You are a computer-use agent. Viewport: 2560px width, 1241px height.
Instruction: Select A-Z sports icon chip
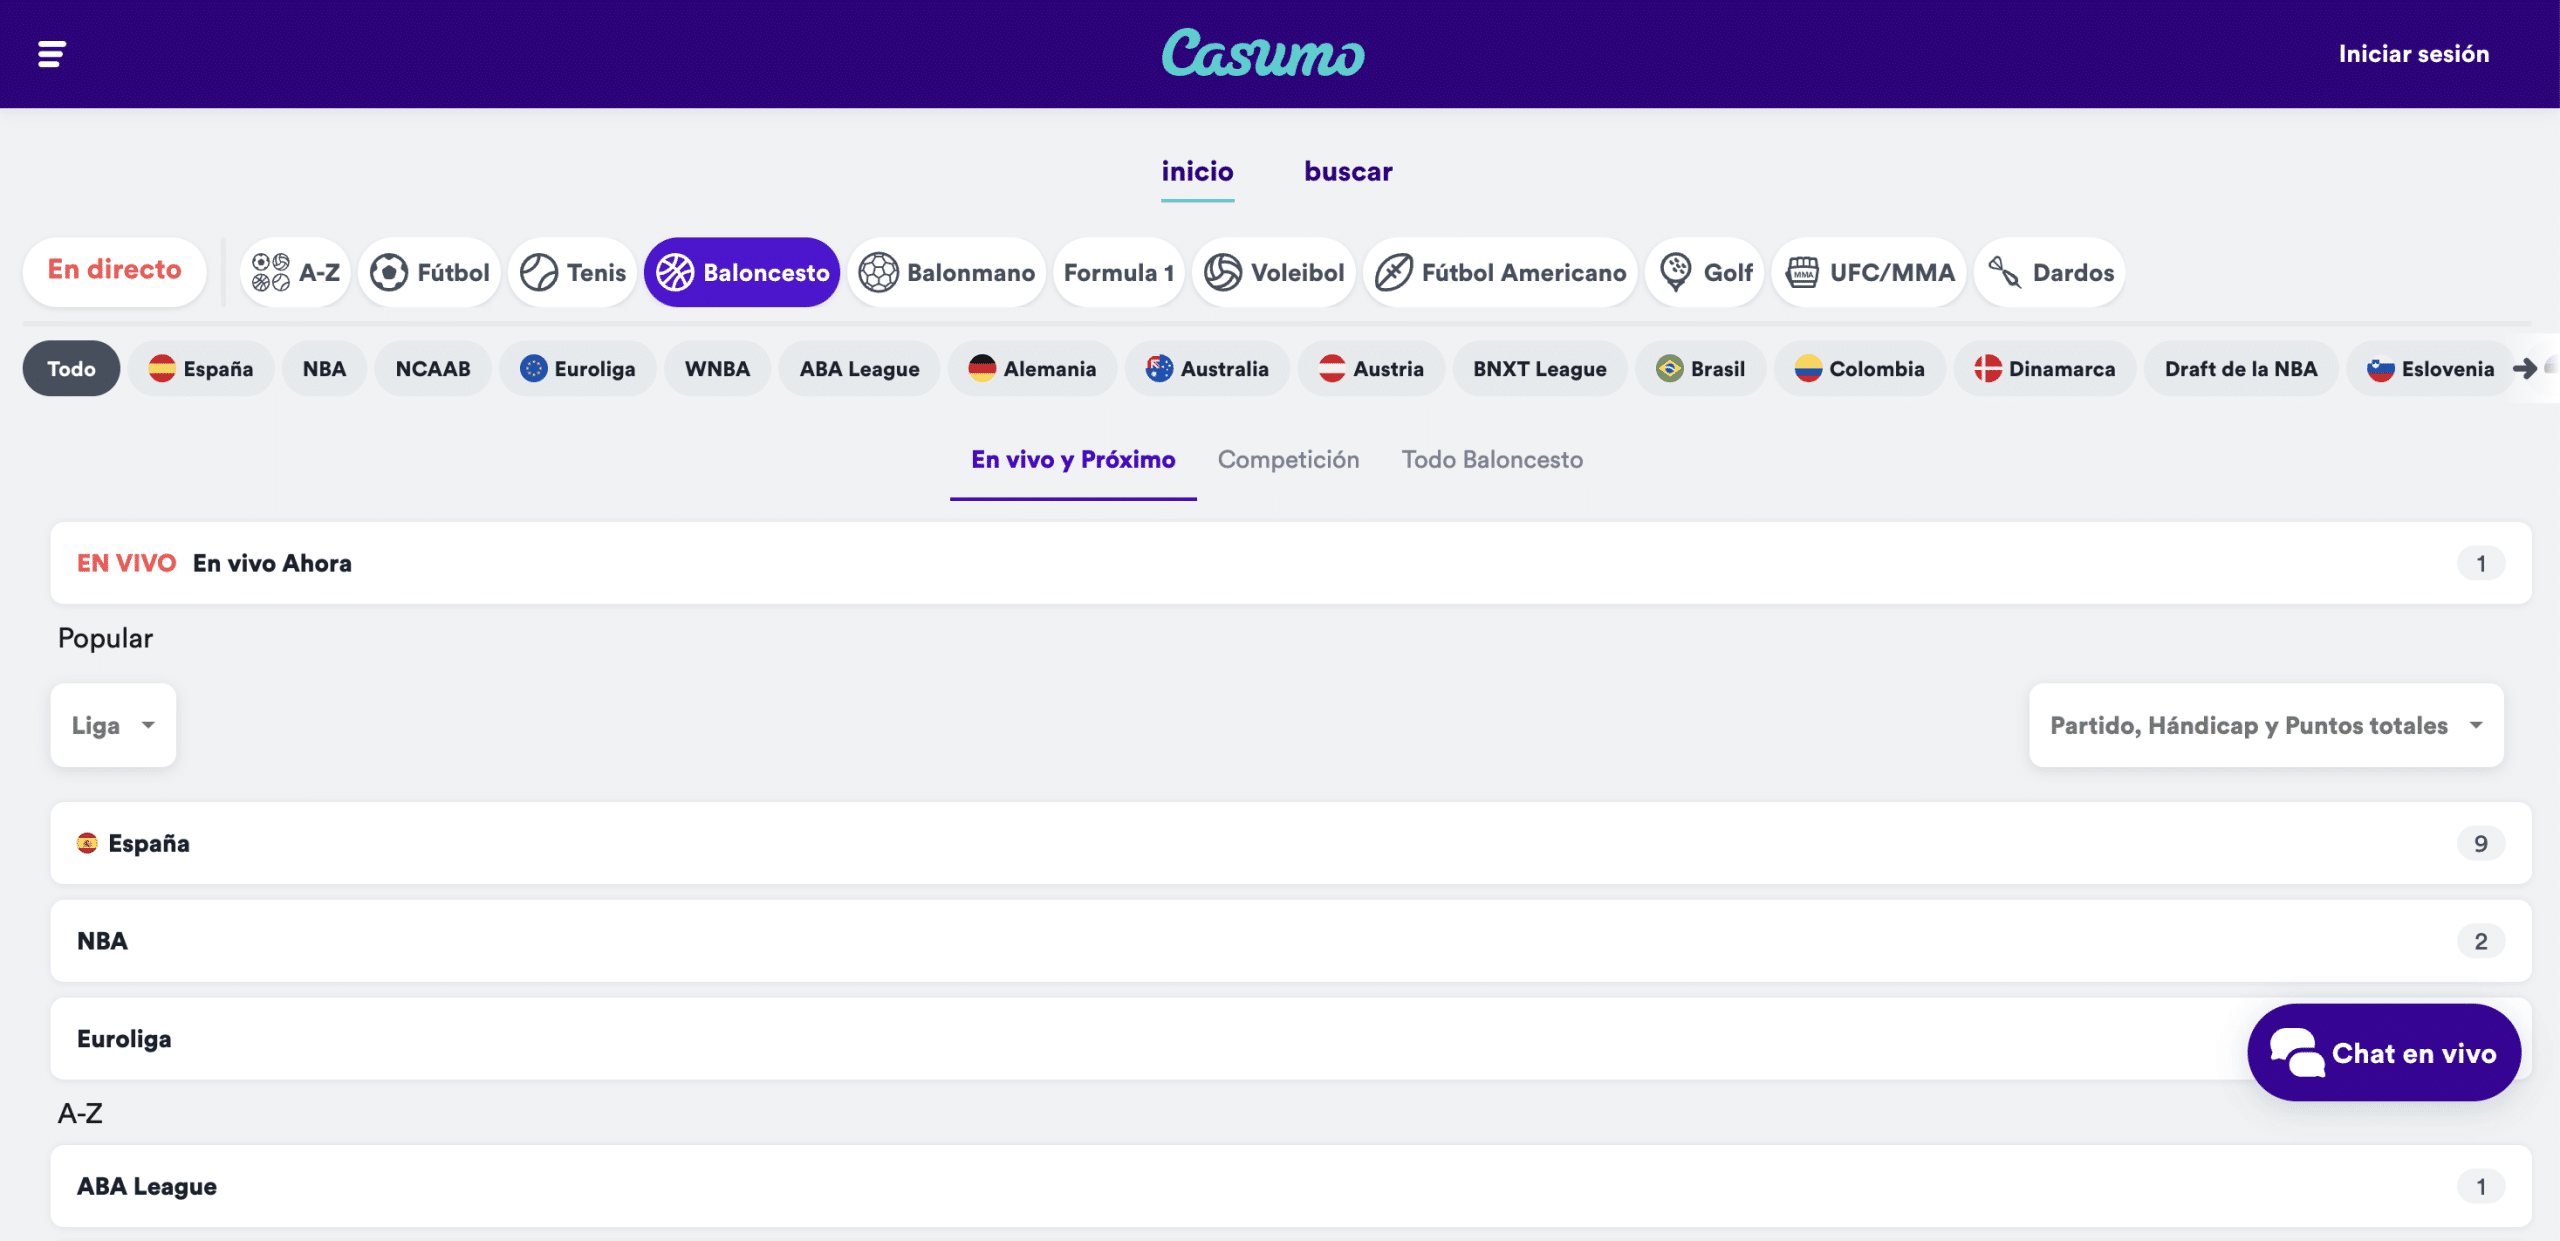296,272
